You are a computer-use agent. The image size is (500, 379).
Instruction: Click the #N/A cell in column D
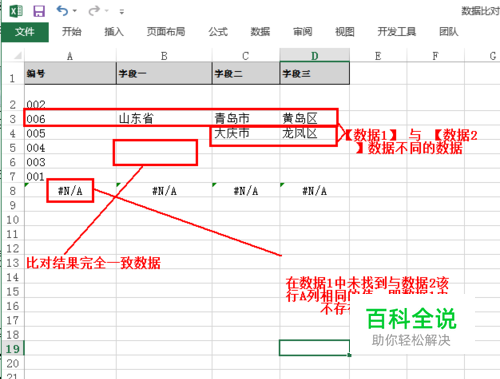point(314,191)
